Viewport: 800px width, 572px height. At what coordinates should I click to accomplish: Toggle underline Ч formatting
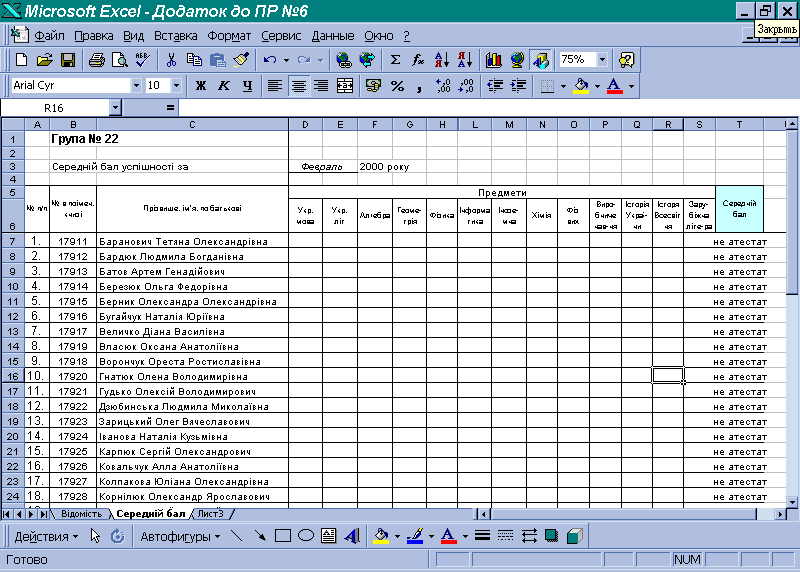pyautogui.click(x=247, y=86)
